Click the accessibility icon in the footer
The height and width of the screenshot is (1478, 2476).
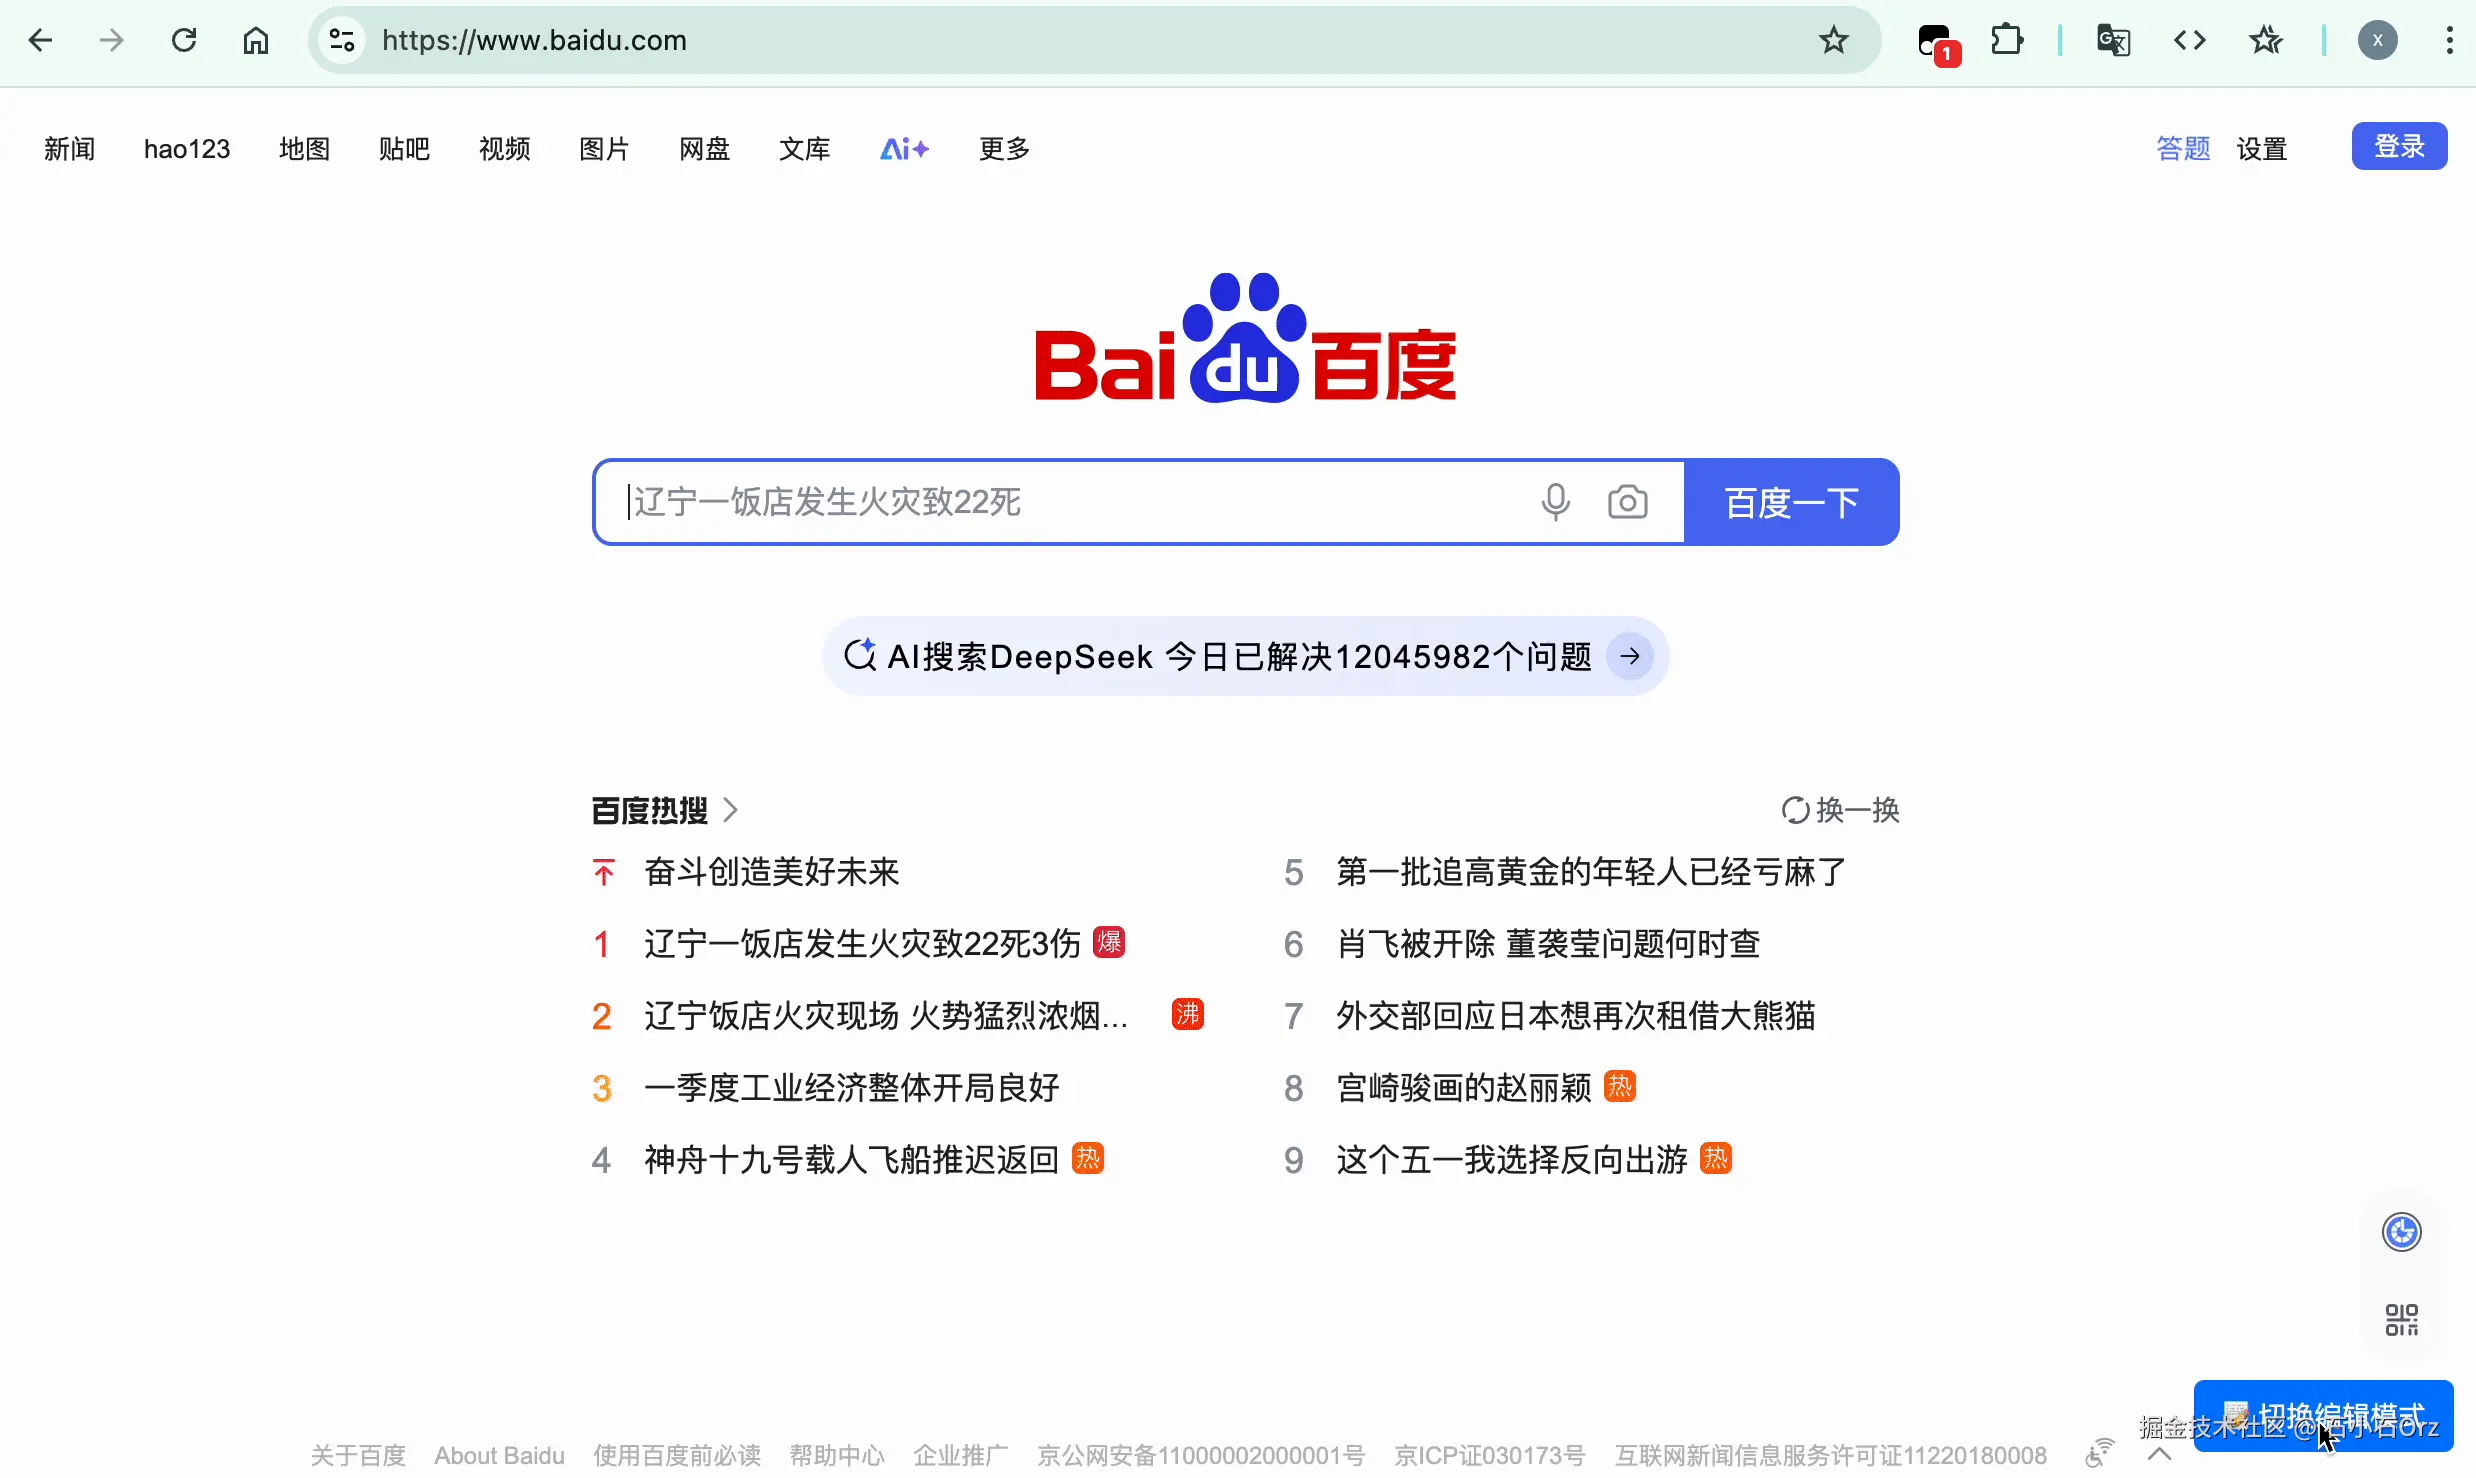coord(2100,1453)
